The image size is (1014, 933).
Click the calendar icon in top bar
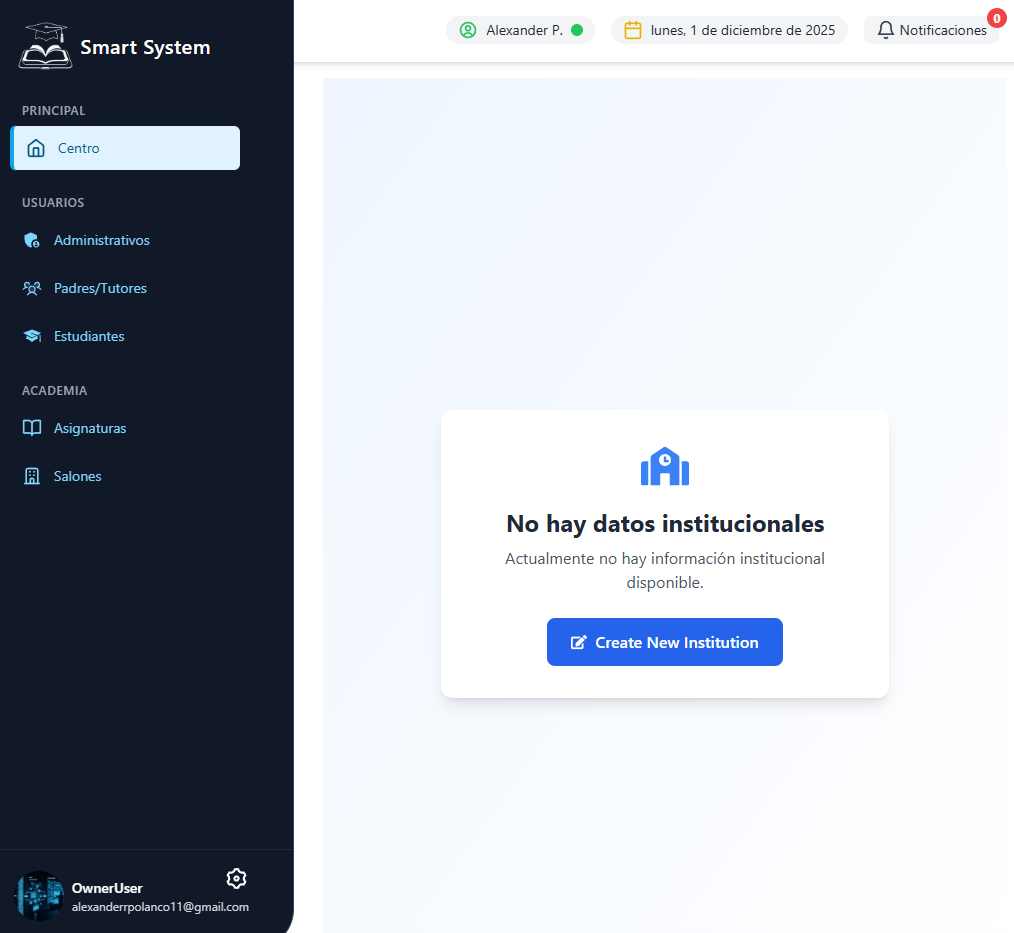(632, 30)
